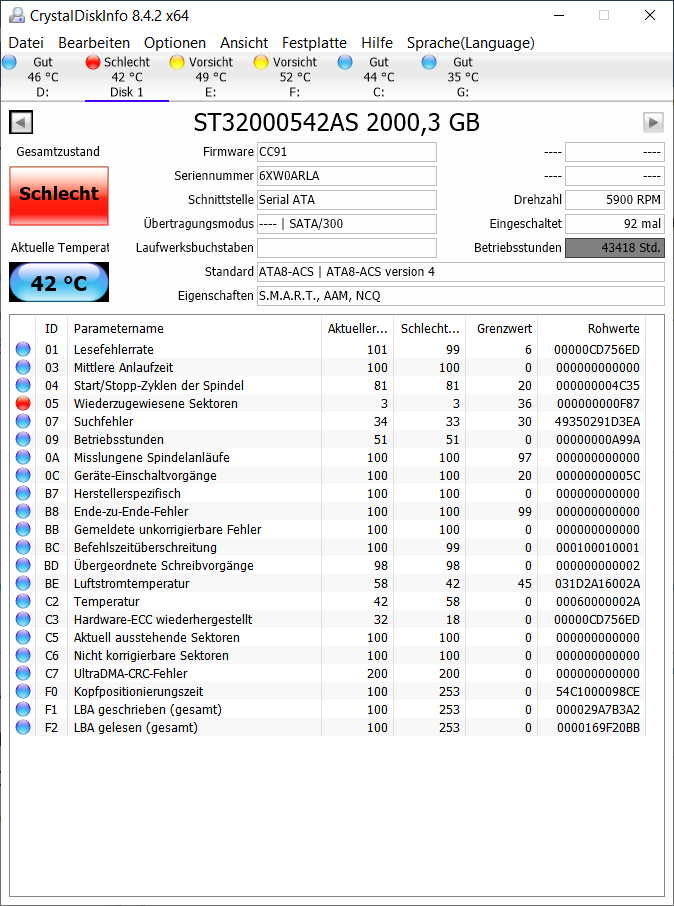
Task: Click the status orb of Start/Stopp-Zyklen row
Action: [23, 385]
